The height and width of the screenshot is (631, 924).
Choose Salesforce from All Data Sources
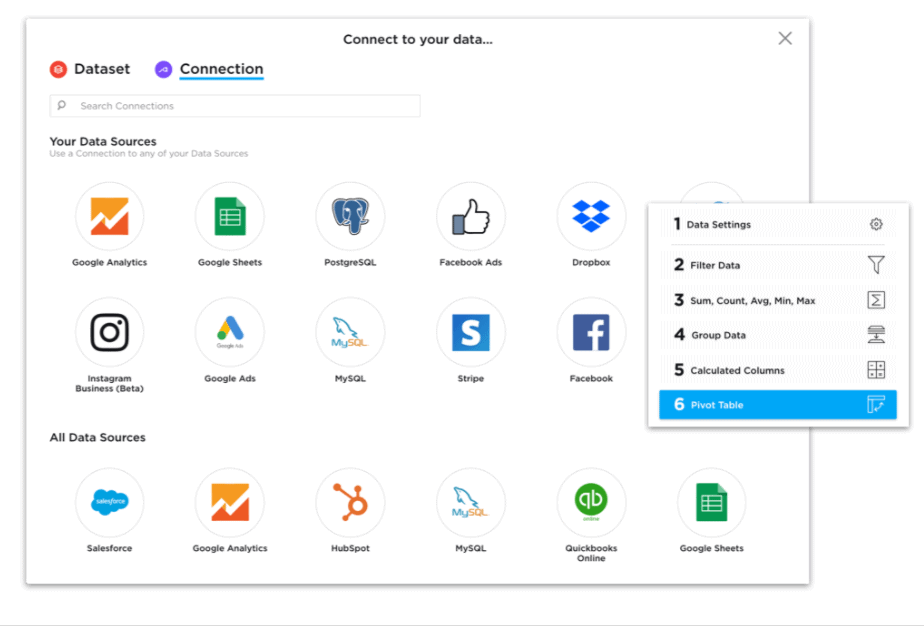tap(110, 503)
